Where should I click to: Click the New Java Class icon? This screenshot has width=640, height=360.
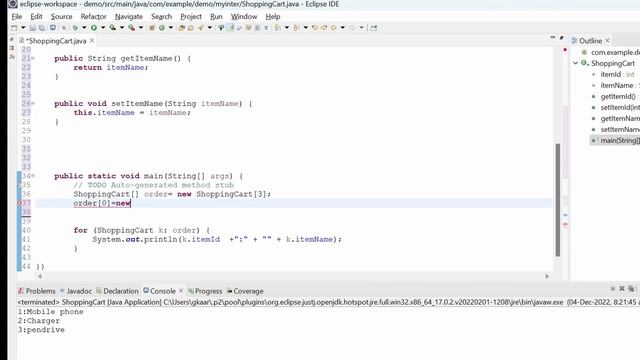162,28
